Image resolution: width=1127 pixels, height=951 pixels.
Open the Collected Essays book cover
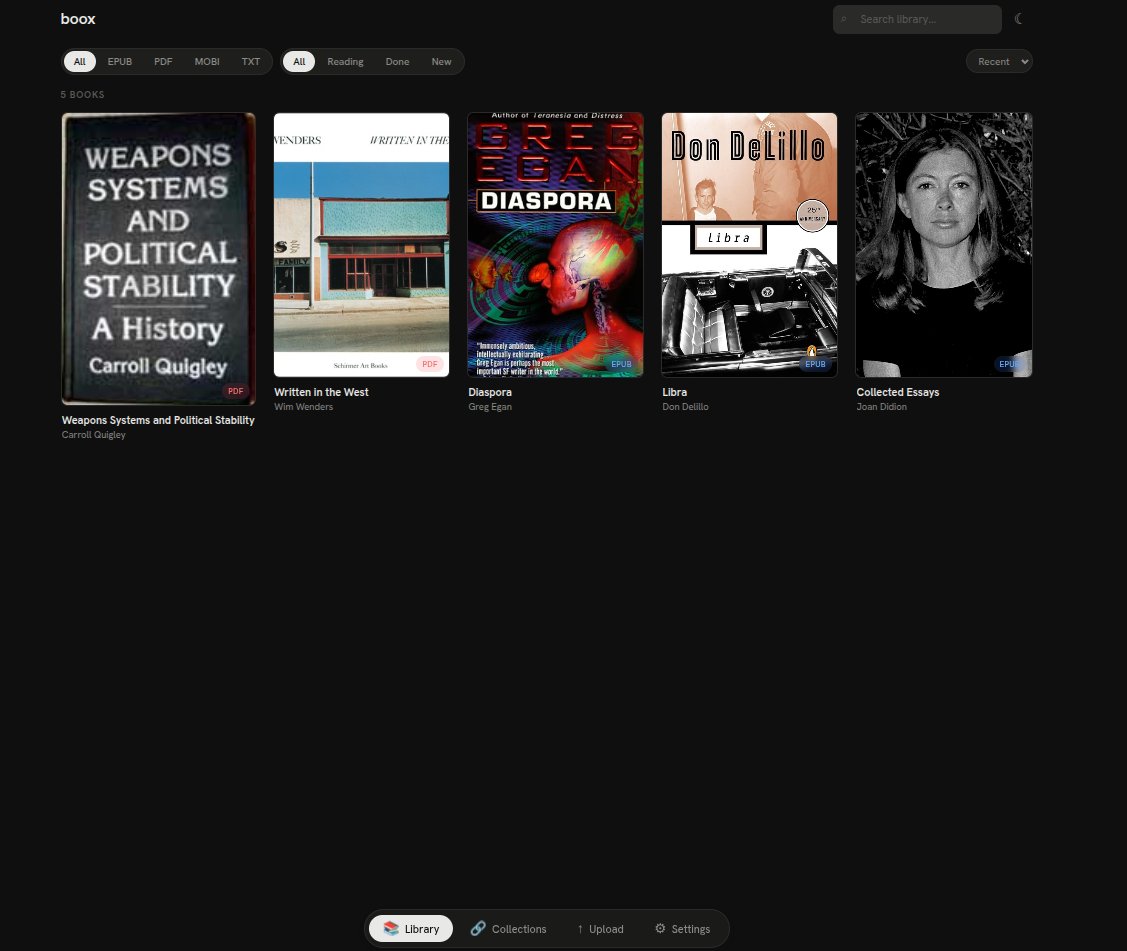coord(944,245)
